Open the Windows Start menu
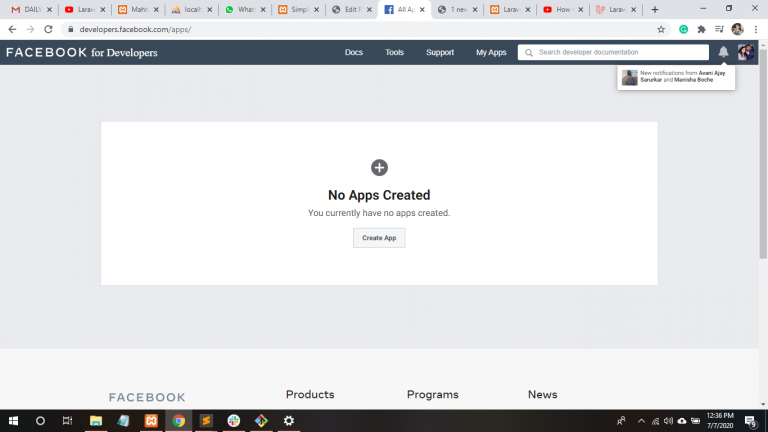 [x=13, y=421]
